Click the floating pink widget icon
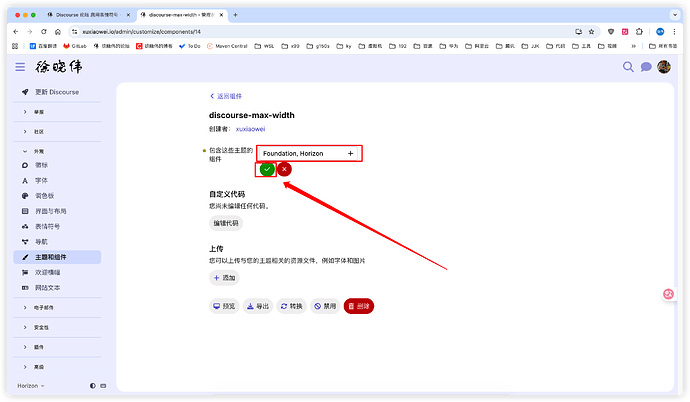690x402 pixels. (669, 294)
